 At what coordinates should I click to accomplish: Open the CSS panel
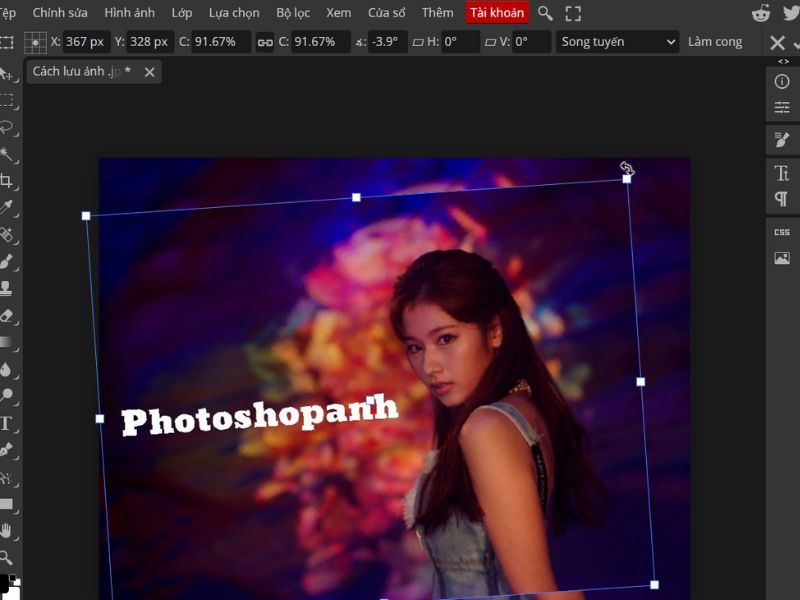[782, 232]
